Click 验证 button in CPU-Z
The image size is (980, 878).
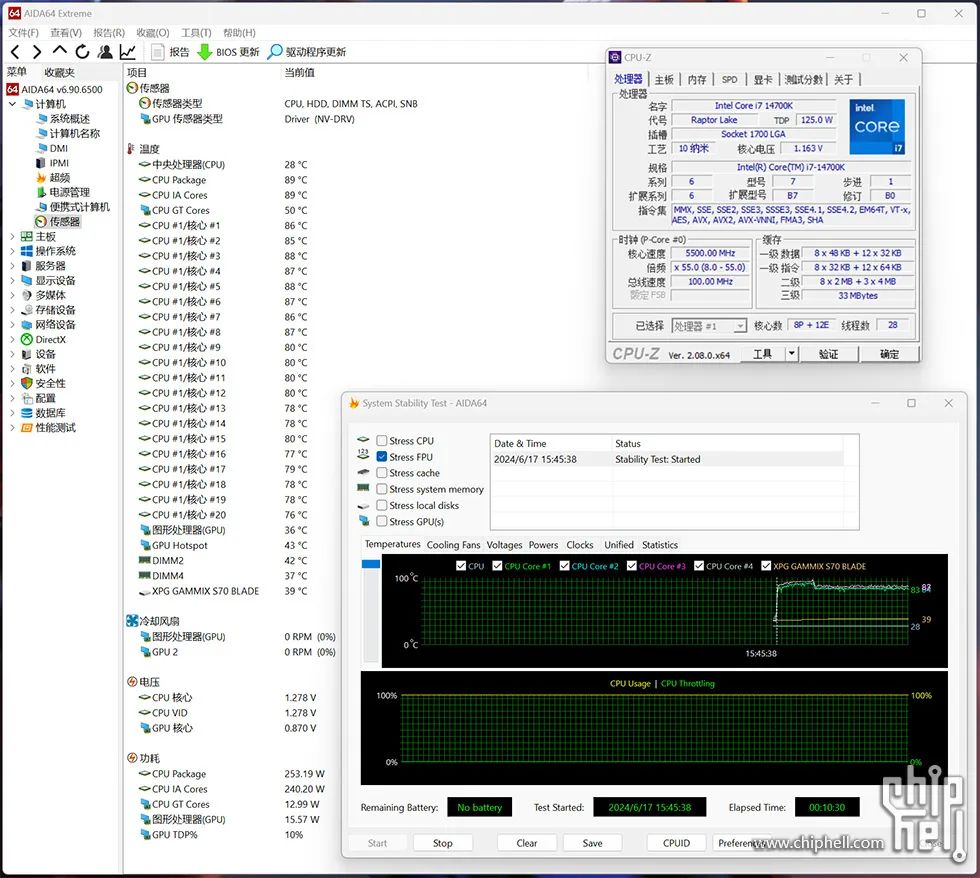coord(828,354)
